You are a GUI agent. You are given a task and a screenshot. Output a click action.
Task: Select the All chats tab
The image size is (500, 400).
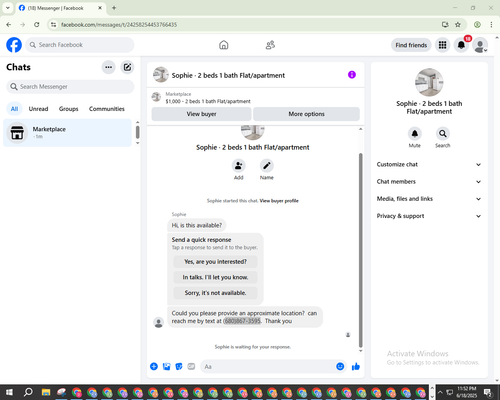(14, 109)
